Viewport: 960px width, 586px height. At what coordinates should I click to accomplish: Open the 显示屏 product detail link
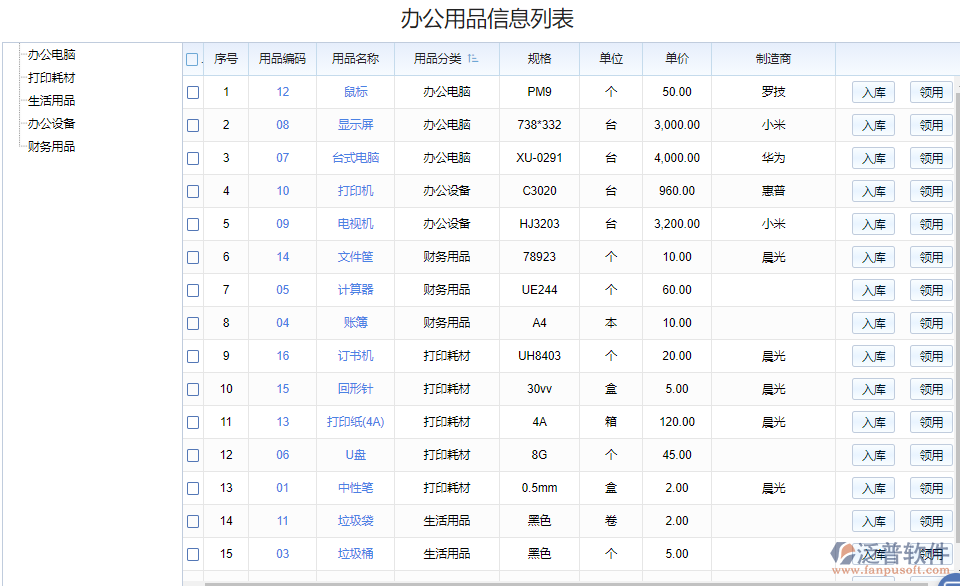point(355,124)
